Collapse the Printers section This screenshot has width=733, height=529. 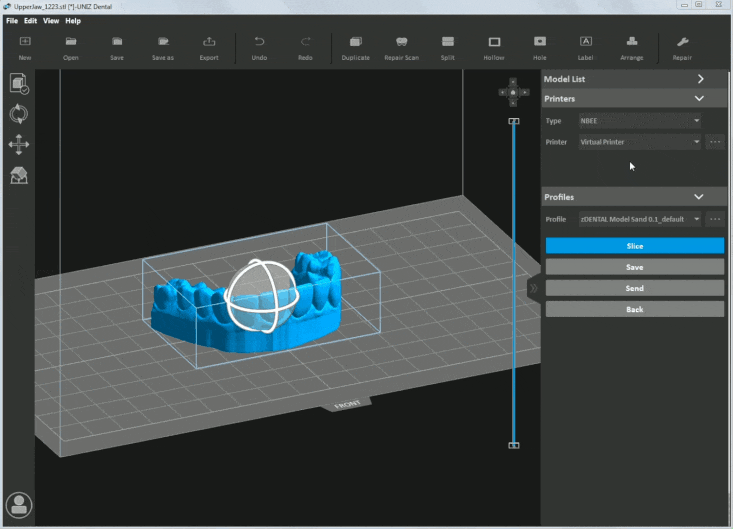pos(699,99)
